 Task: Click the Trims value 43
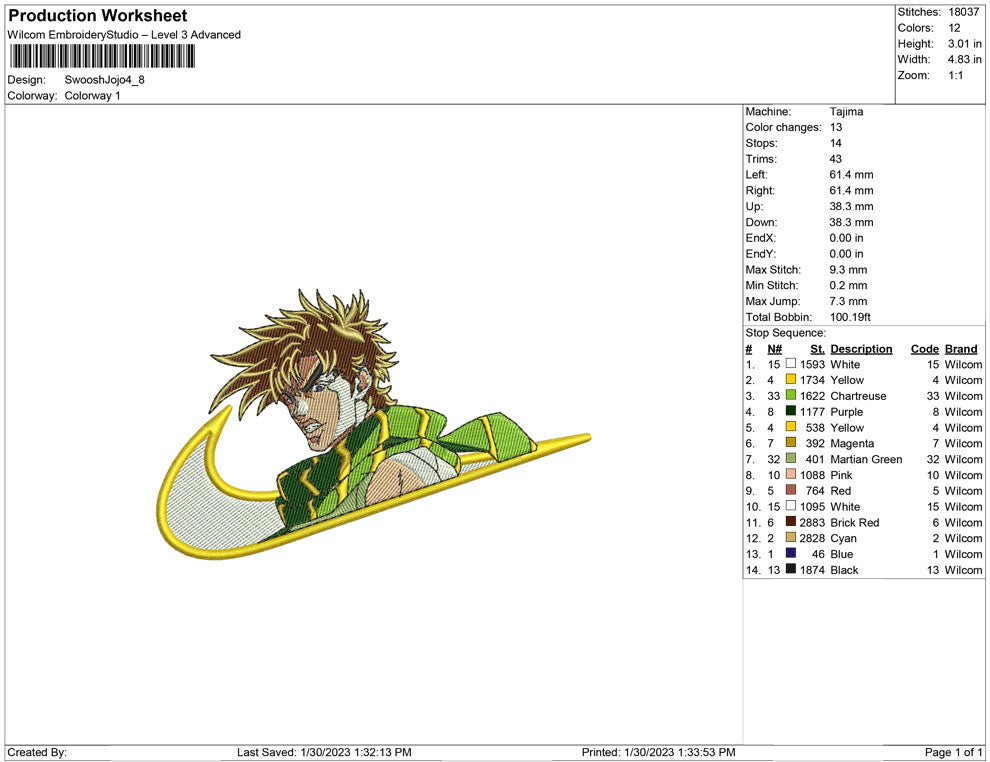836,158
